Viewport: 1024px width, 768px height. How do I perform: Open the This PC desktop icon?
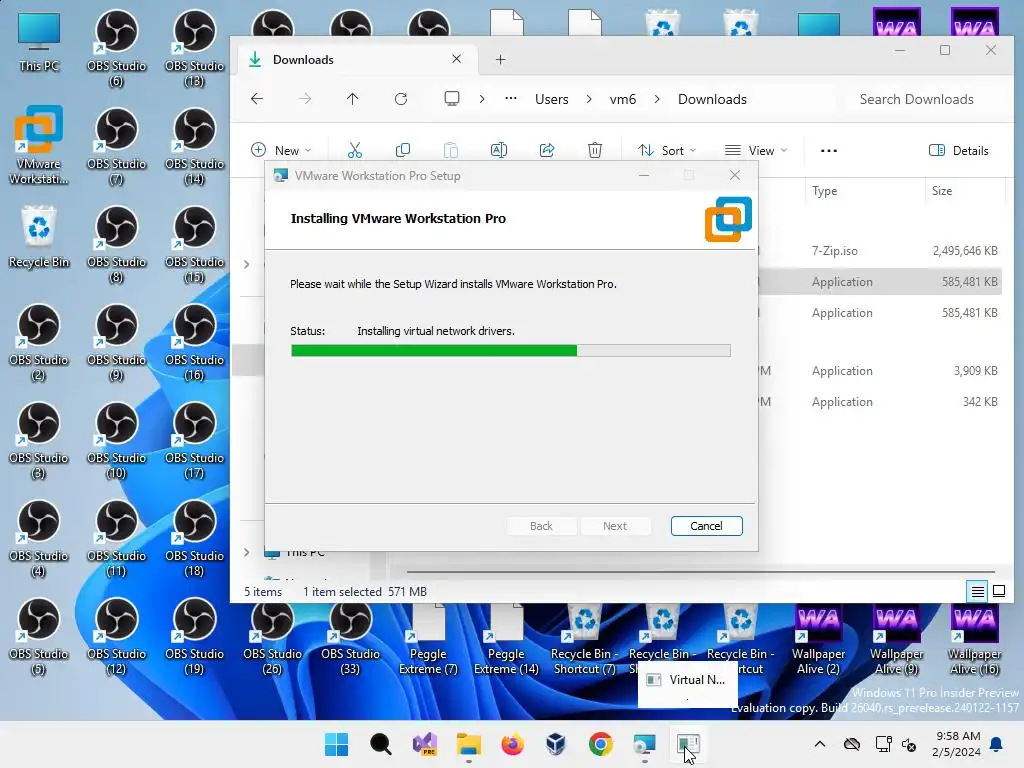tap(39, 42)
